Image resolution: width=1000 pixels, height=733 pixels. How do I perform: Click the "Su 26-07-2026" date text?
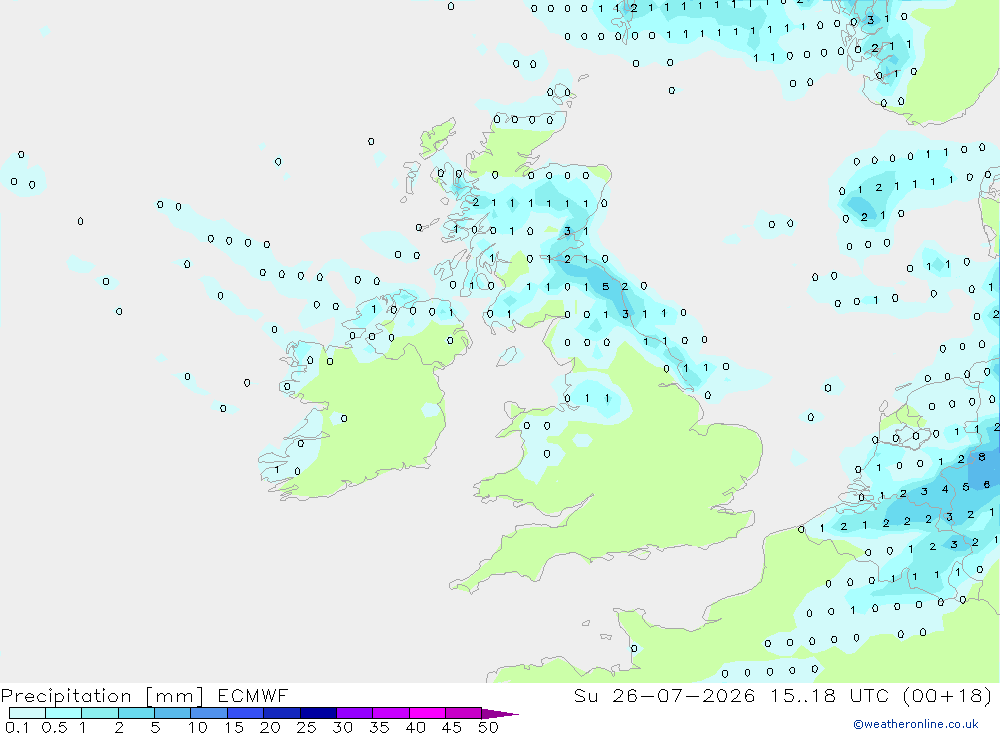pos(664,695)
